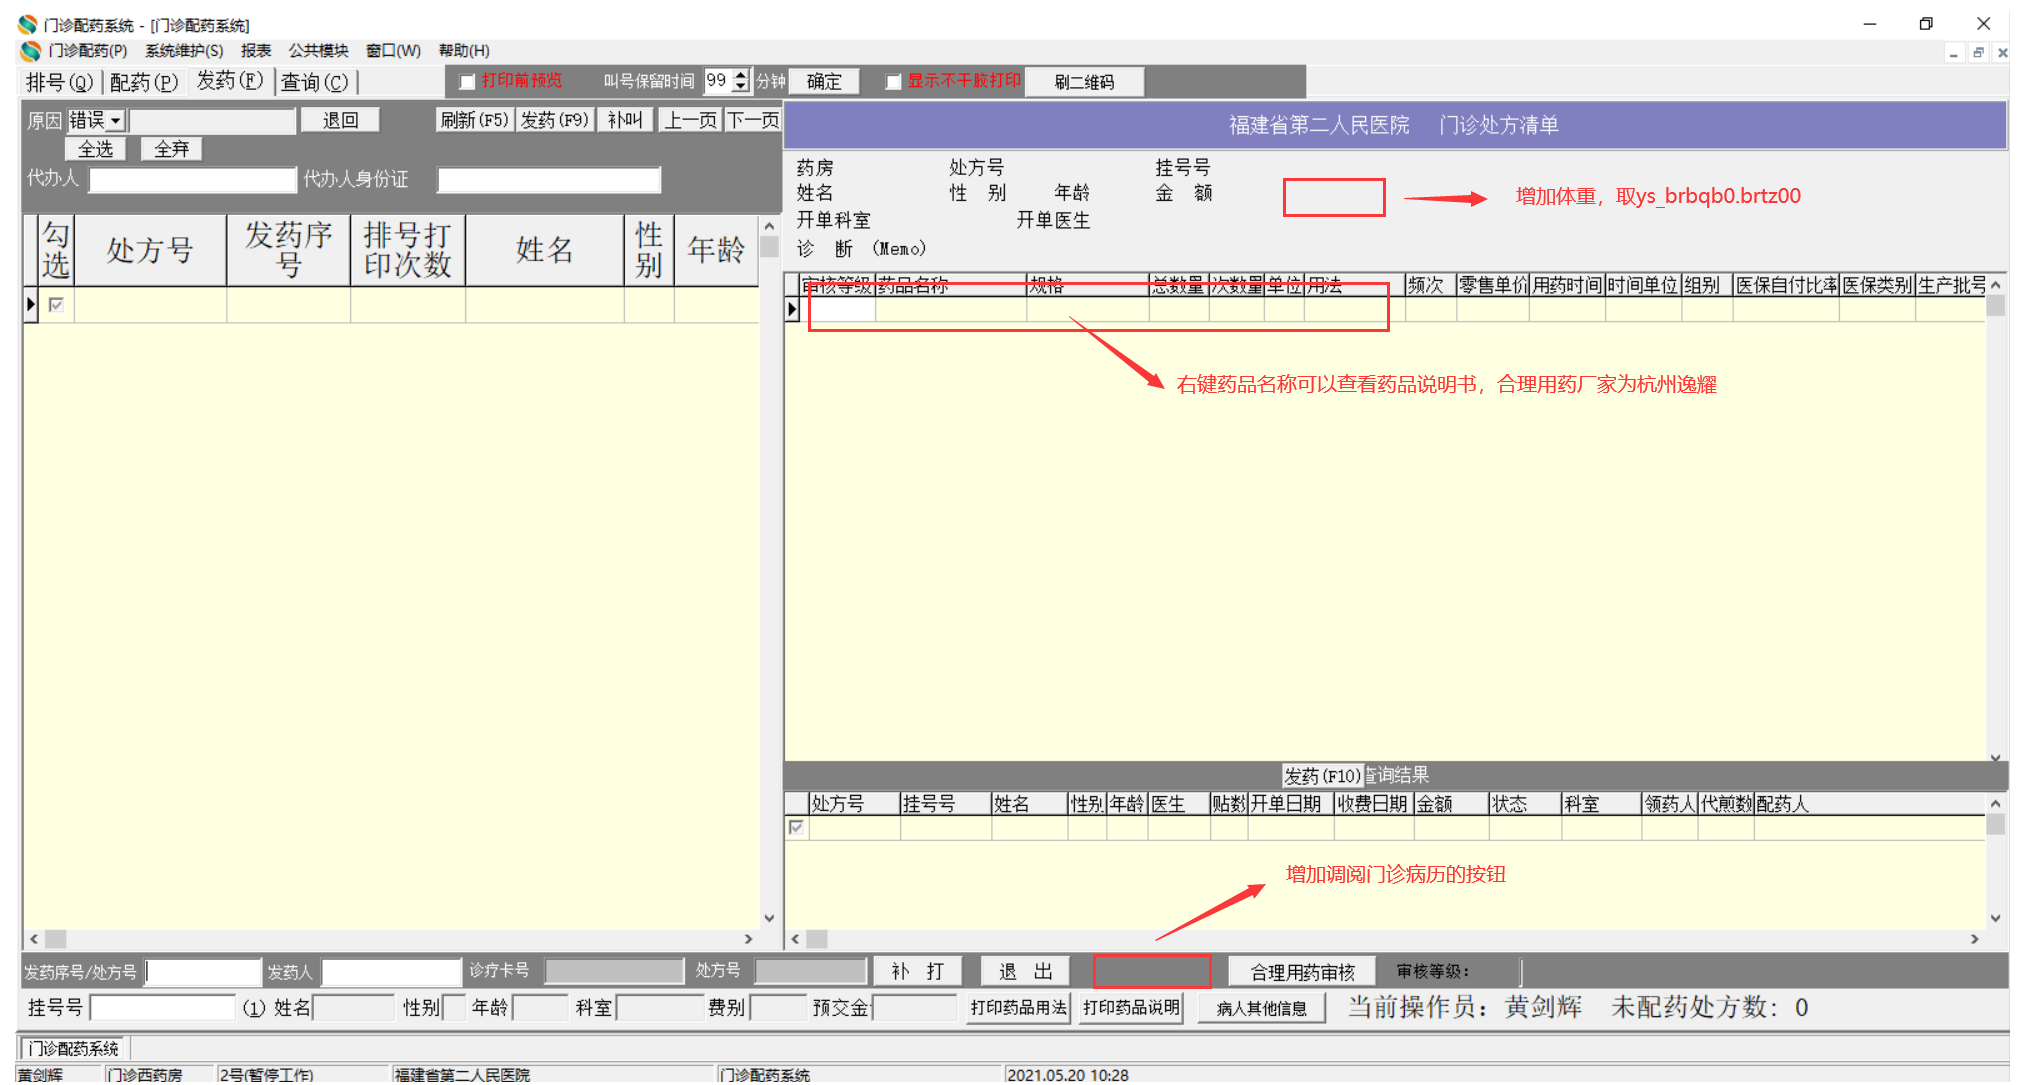2036x1085 pixels.
Task: Click the 刷新(F5) button
Action: (x=474, y=120)
